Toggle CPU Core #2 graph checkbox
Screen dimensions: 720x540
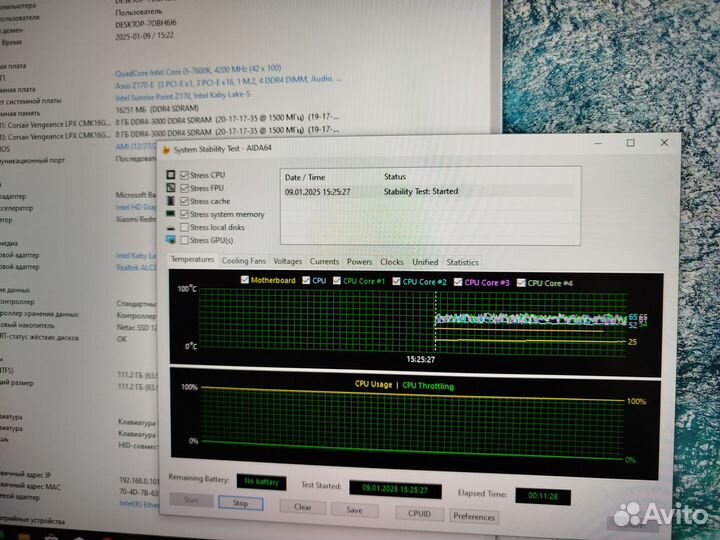[396, 281]
